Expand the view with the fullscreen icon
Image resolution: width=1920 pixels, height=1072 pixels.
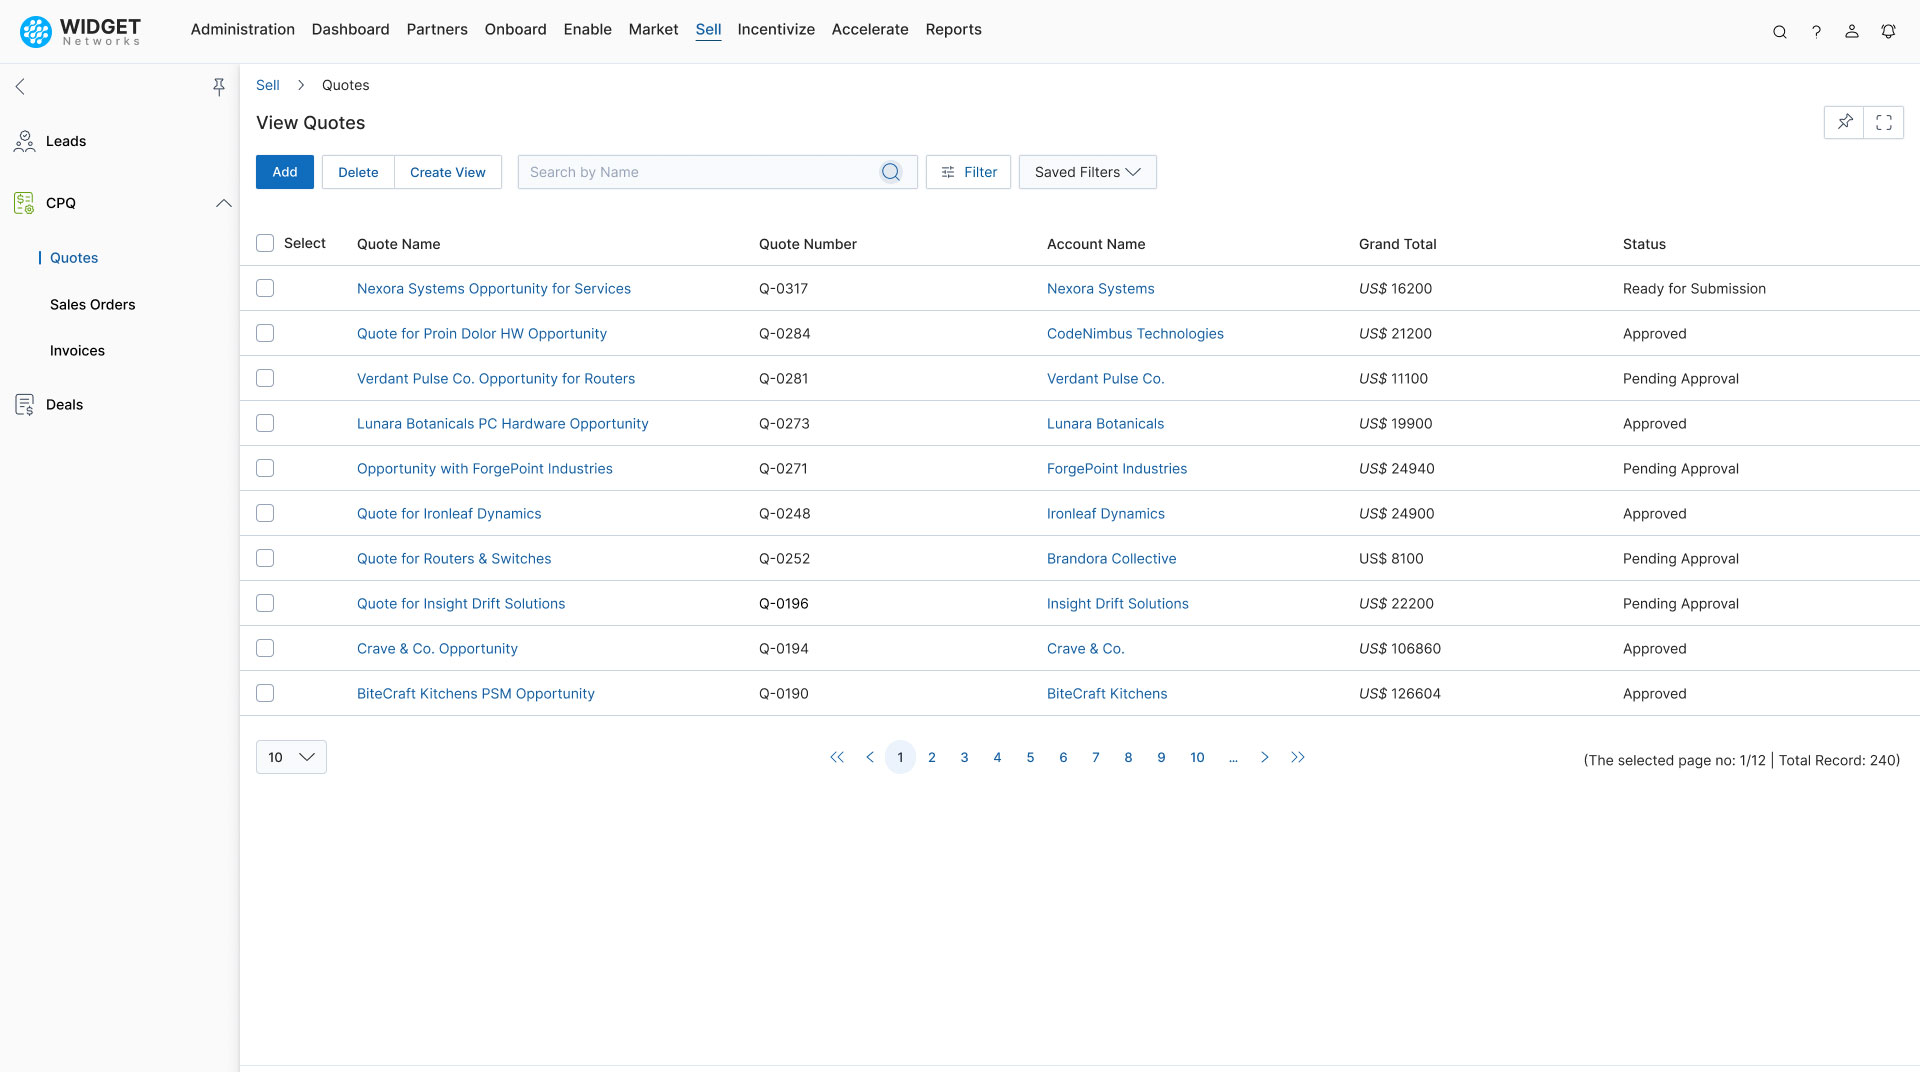(x=1885, y=122)
